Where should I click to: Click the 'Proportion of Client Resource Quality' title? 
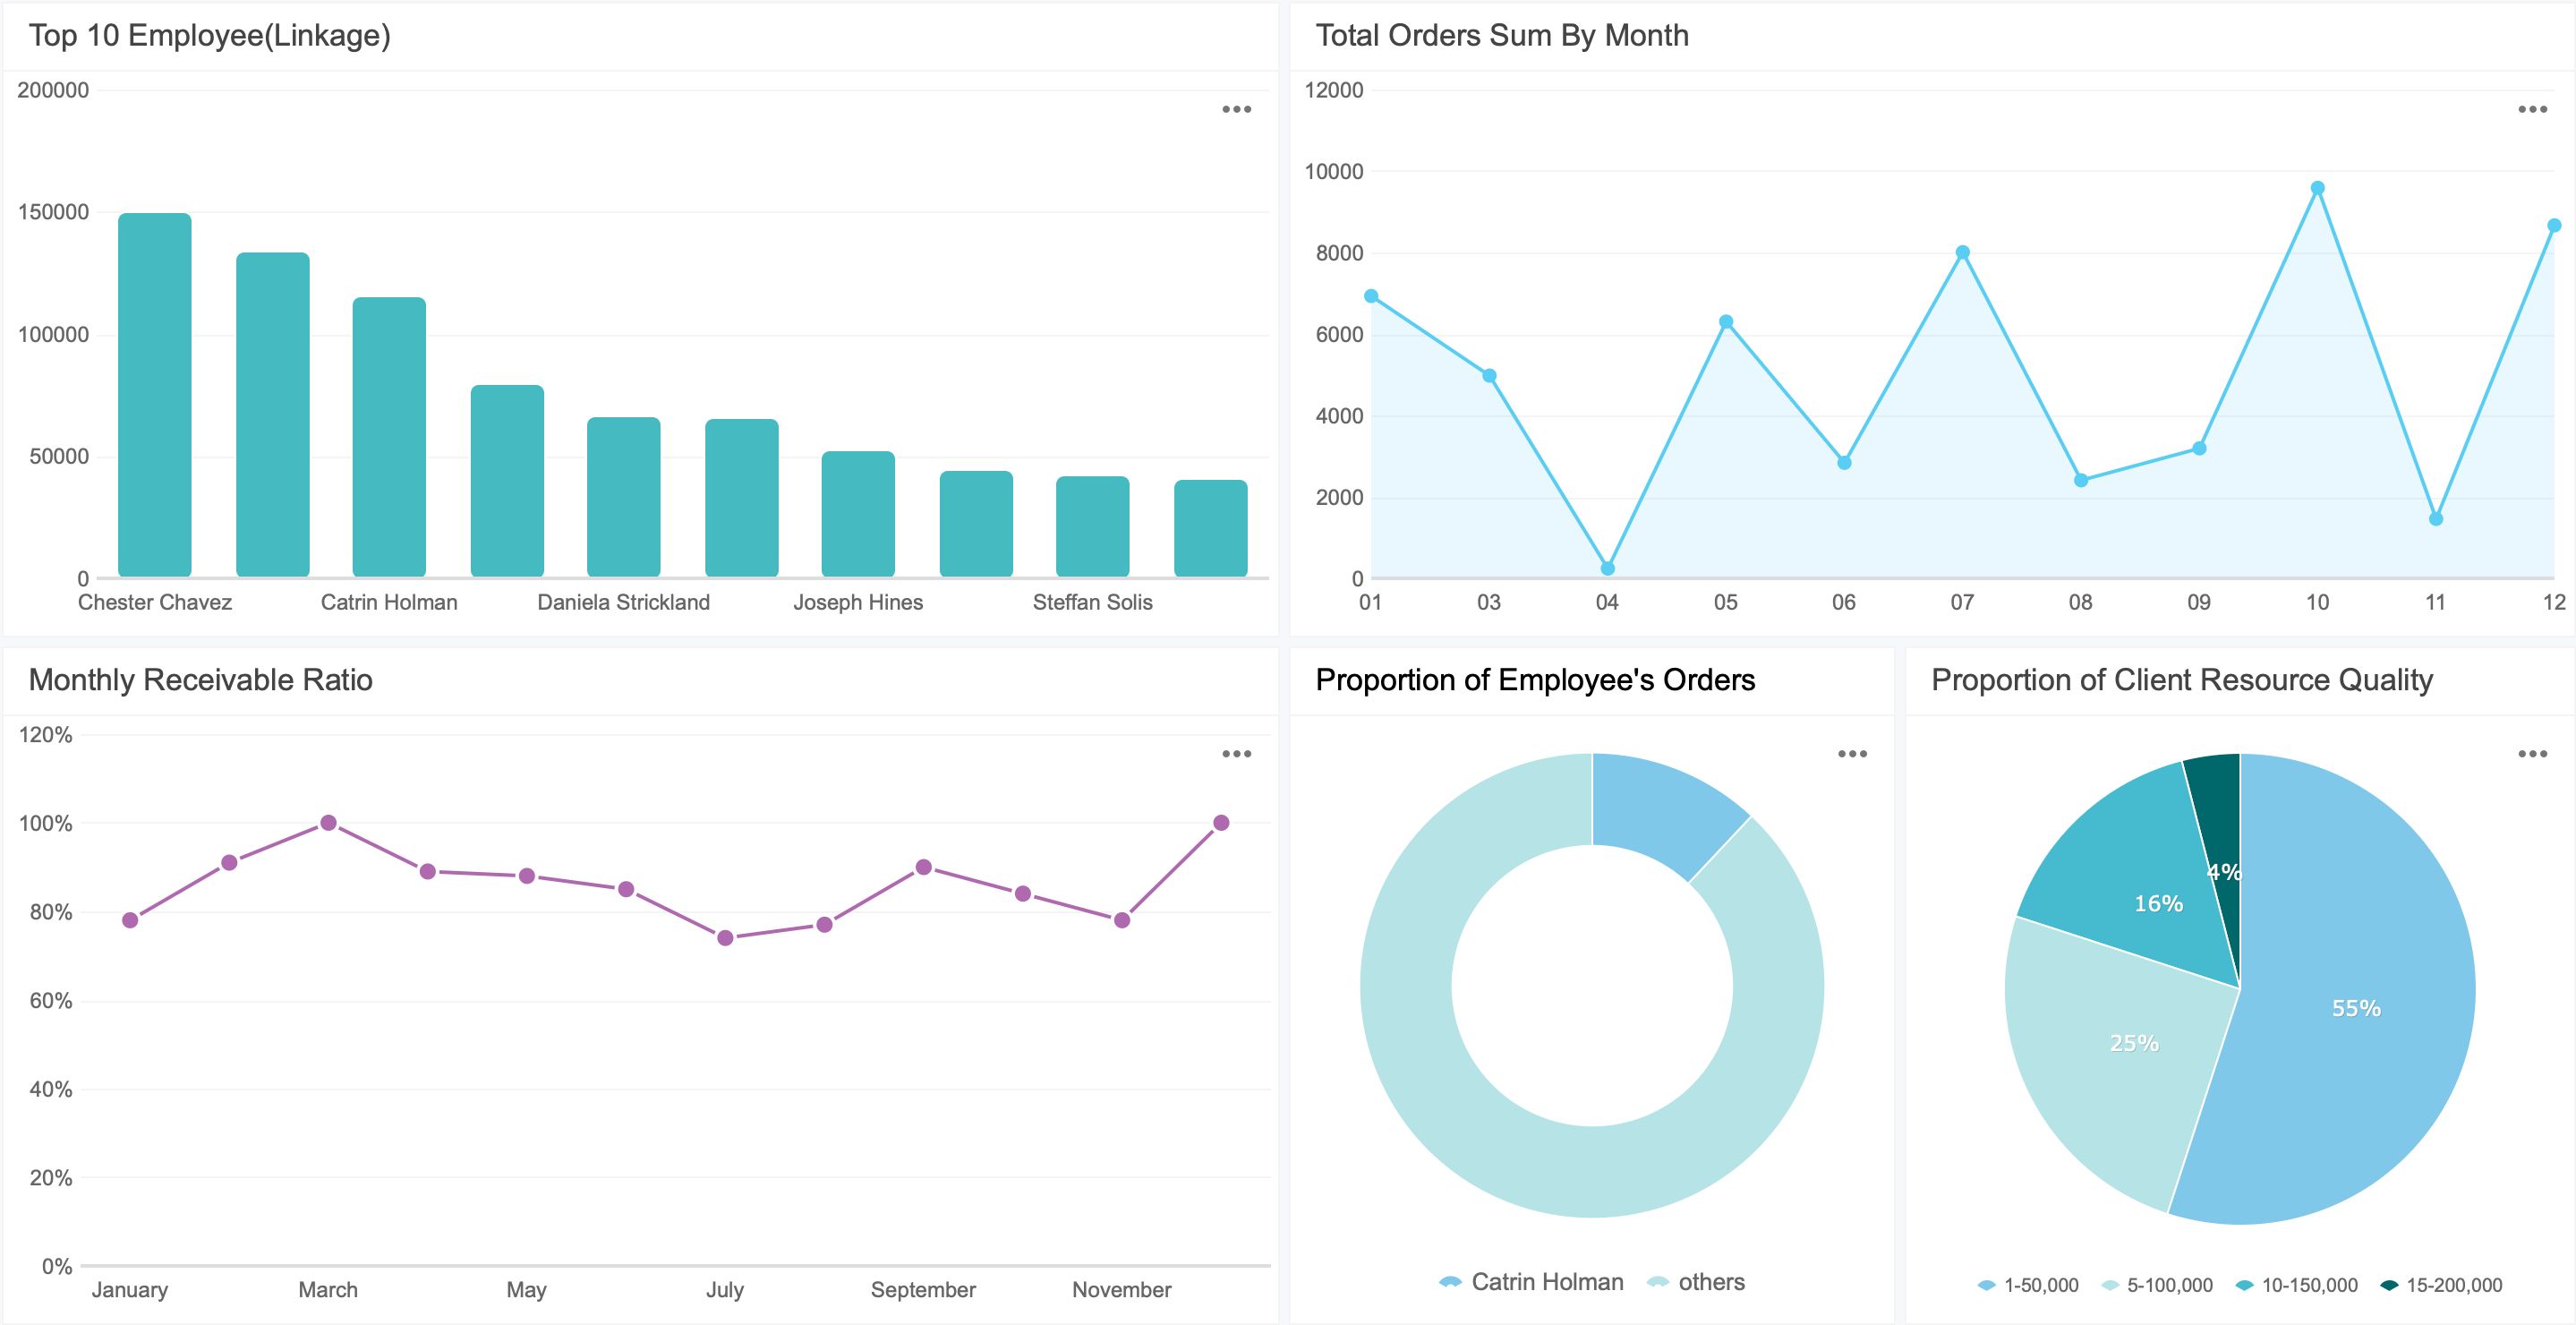click(2182, 680)
